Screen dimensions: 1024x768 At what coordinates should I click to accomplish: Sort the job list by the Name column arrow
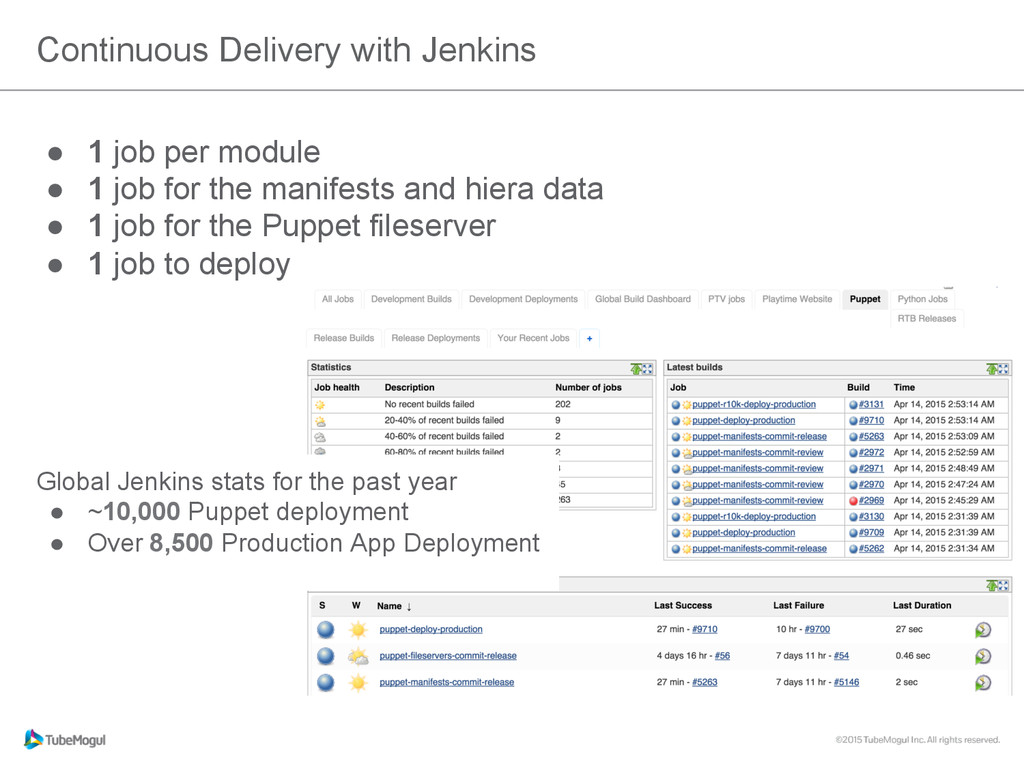[x=409, y=607]
